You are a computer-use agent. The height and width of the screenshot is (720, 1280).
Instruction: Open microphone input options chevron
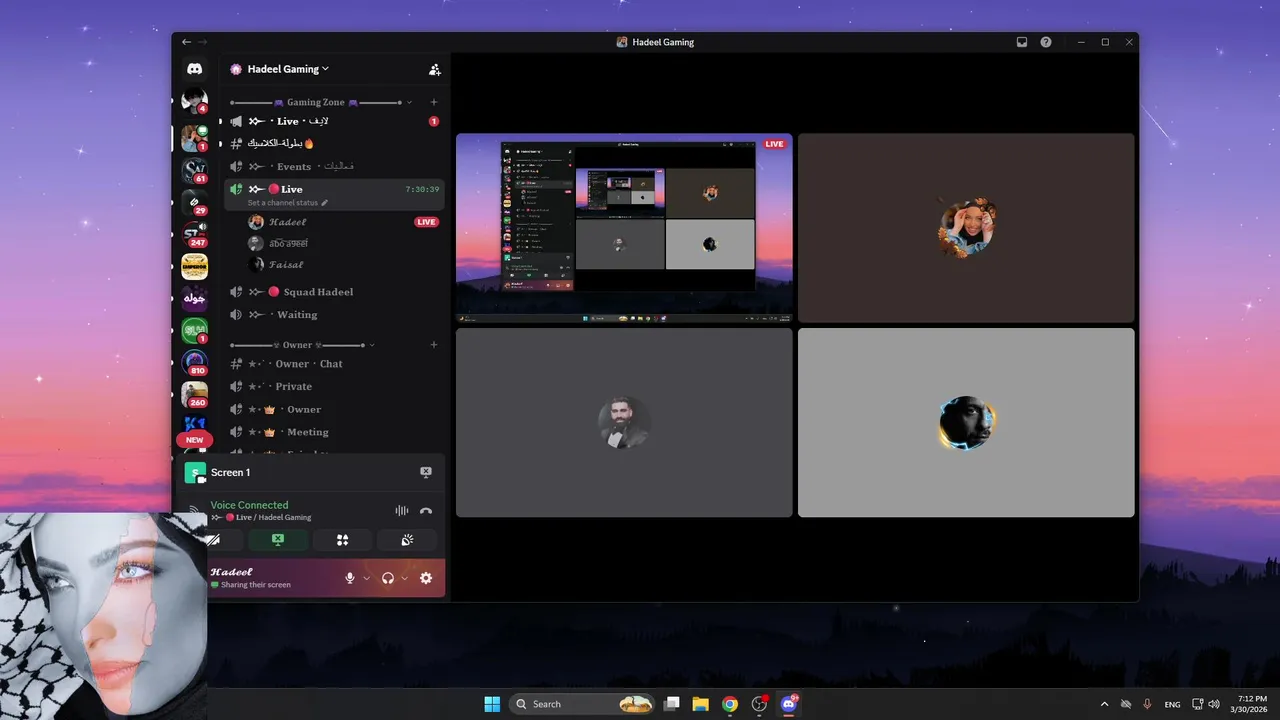coord(366,578)
